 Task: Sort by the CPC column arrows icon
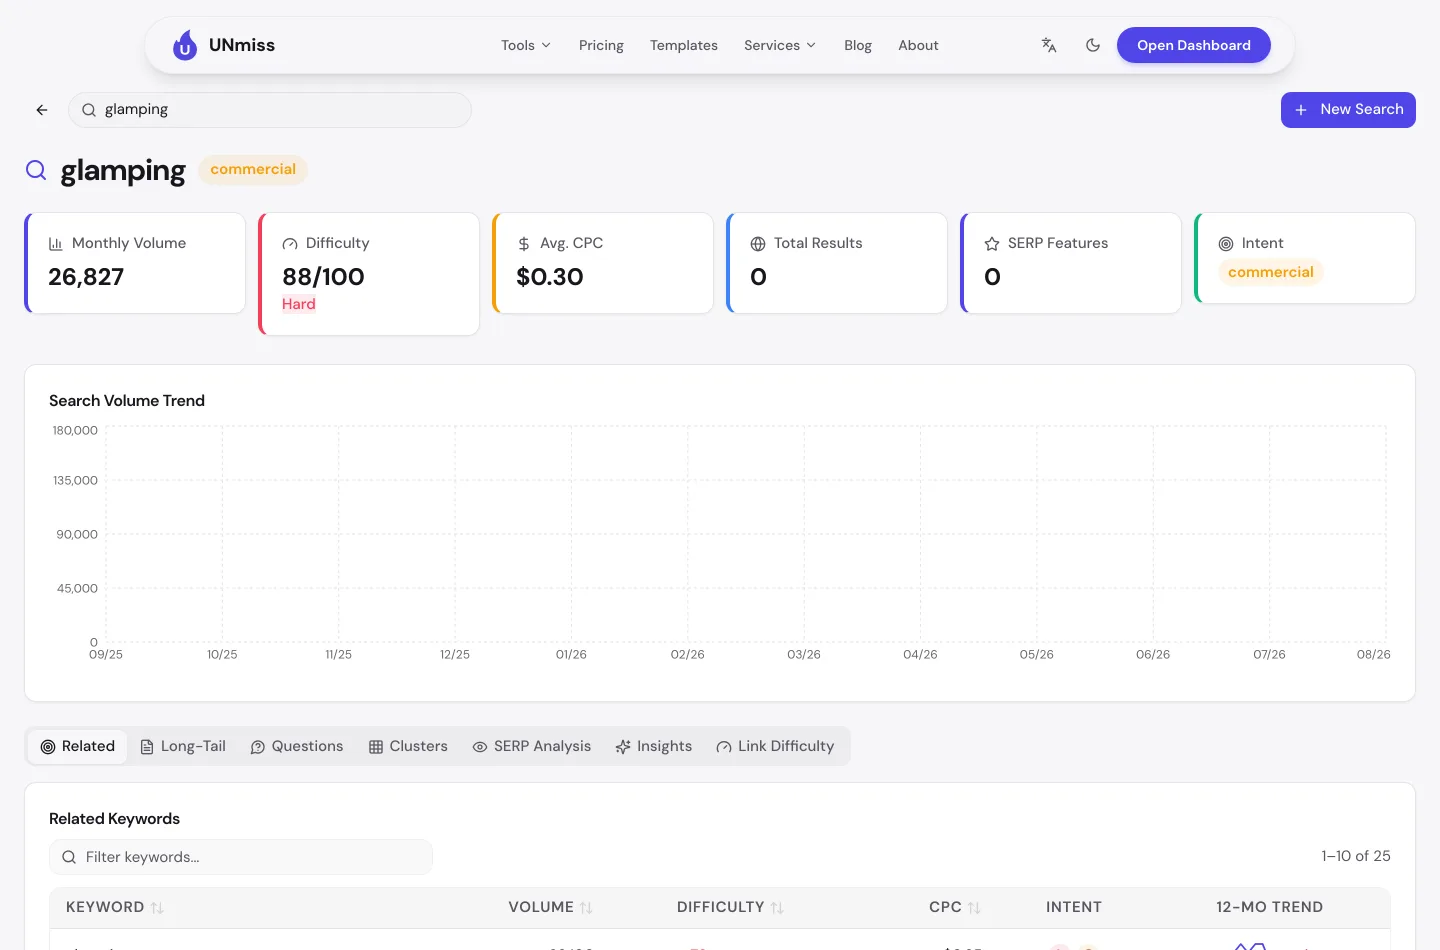tap(974, 908)
